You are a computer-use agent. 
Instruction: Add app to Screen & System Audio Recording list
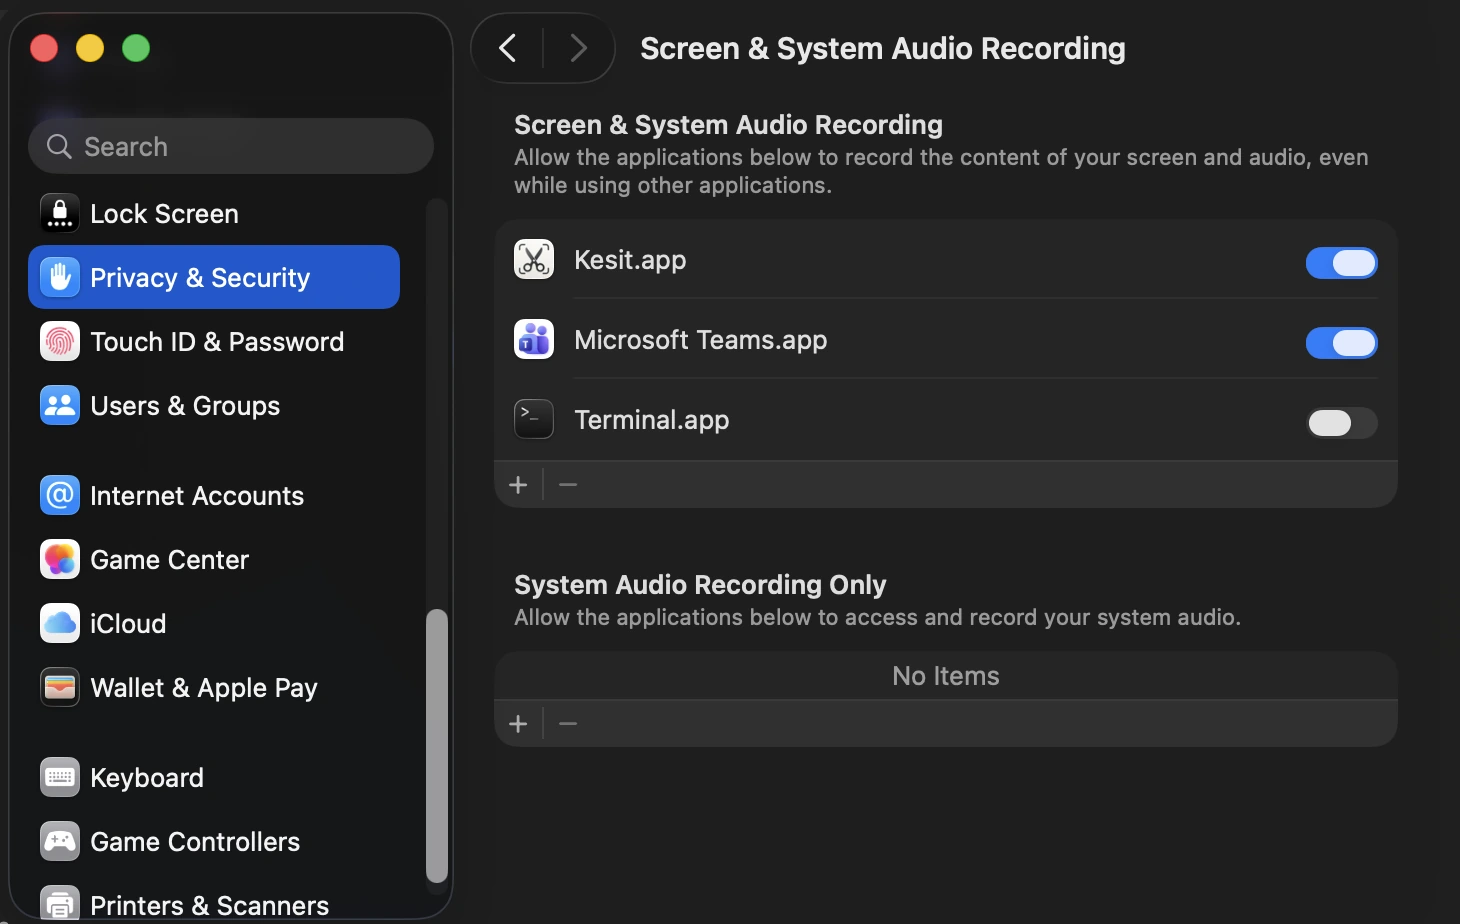[x=518, y=485]
